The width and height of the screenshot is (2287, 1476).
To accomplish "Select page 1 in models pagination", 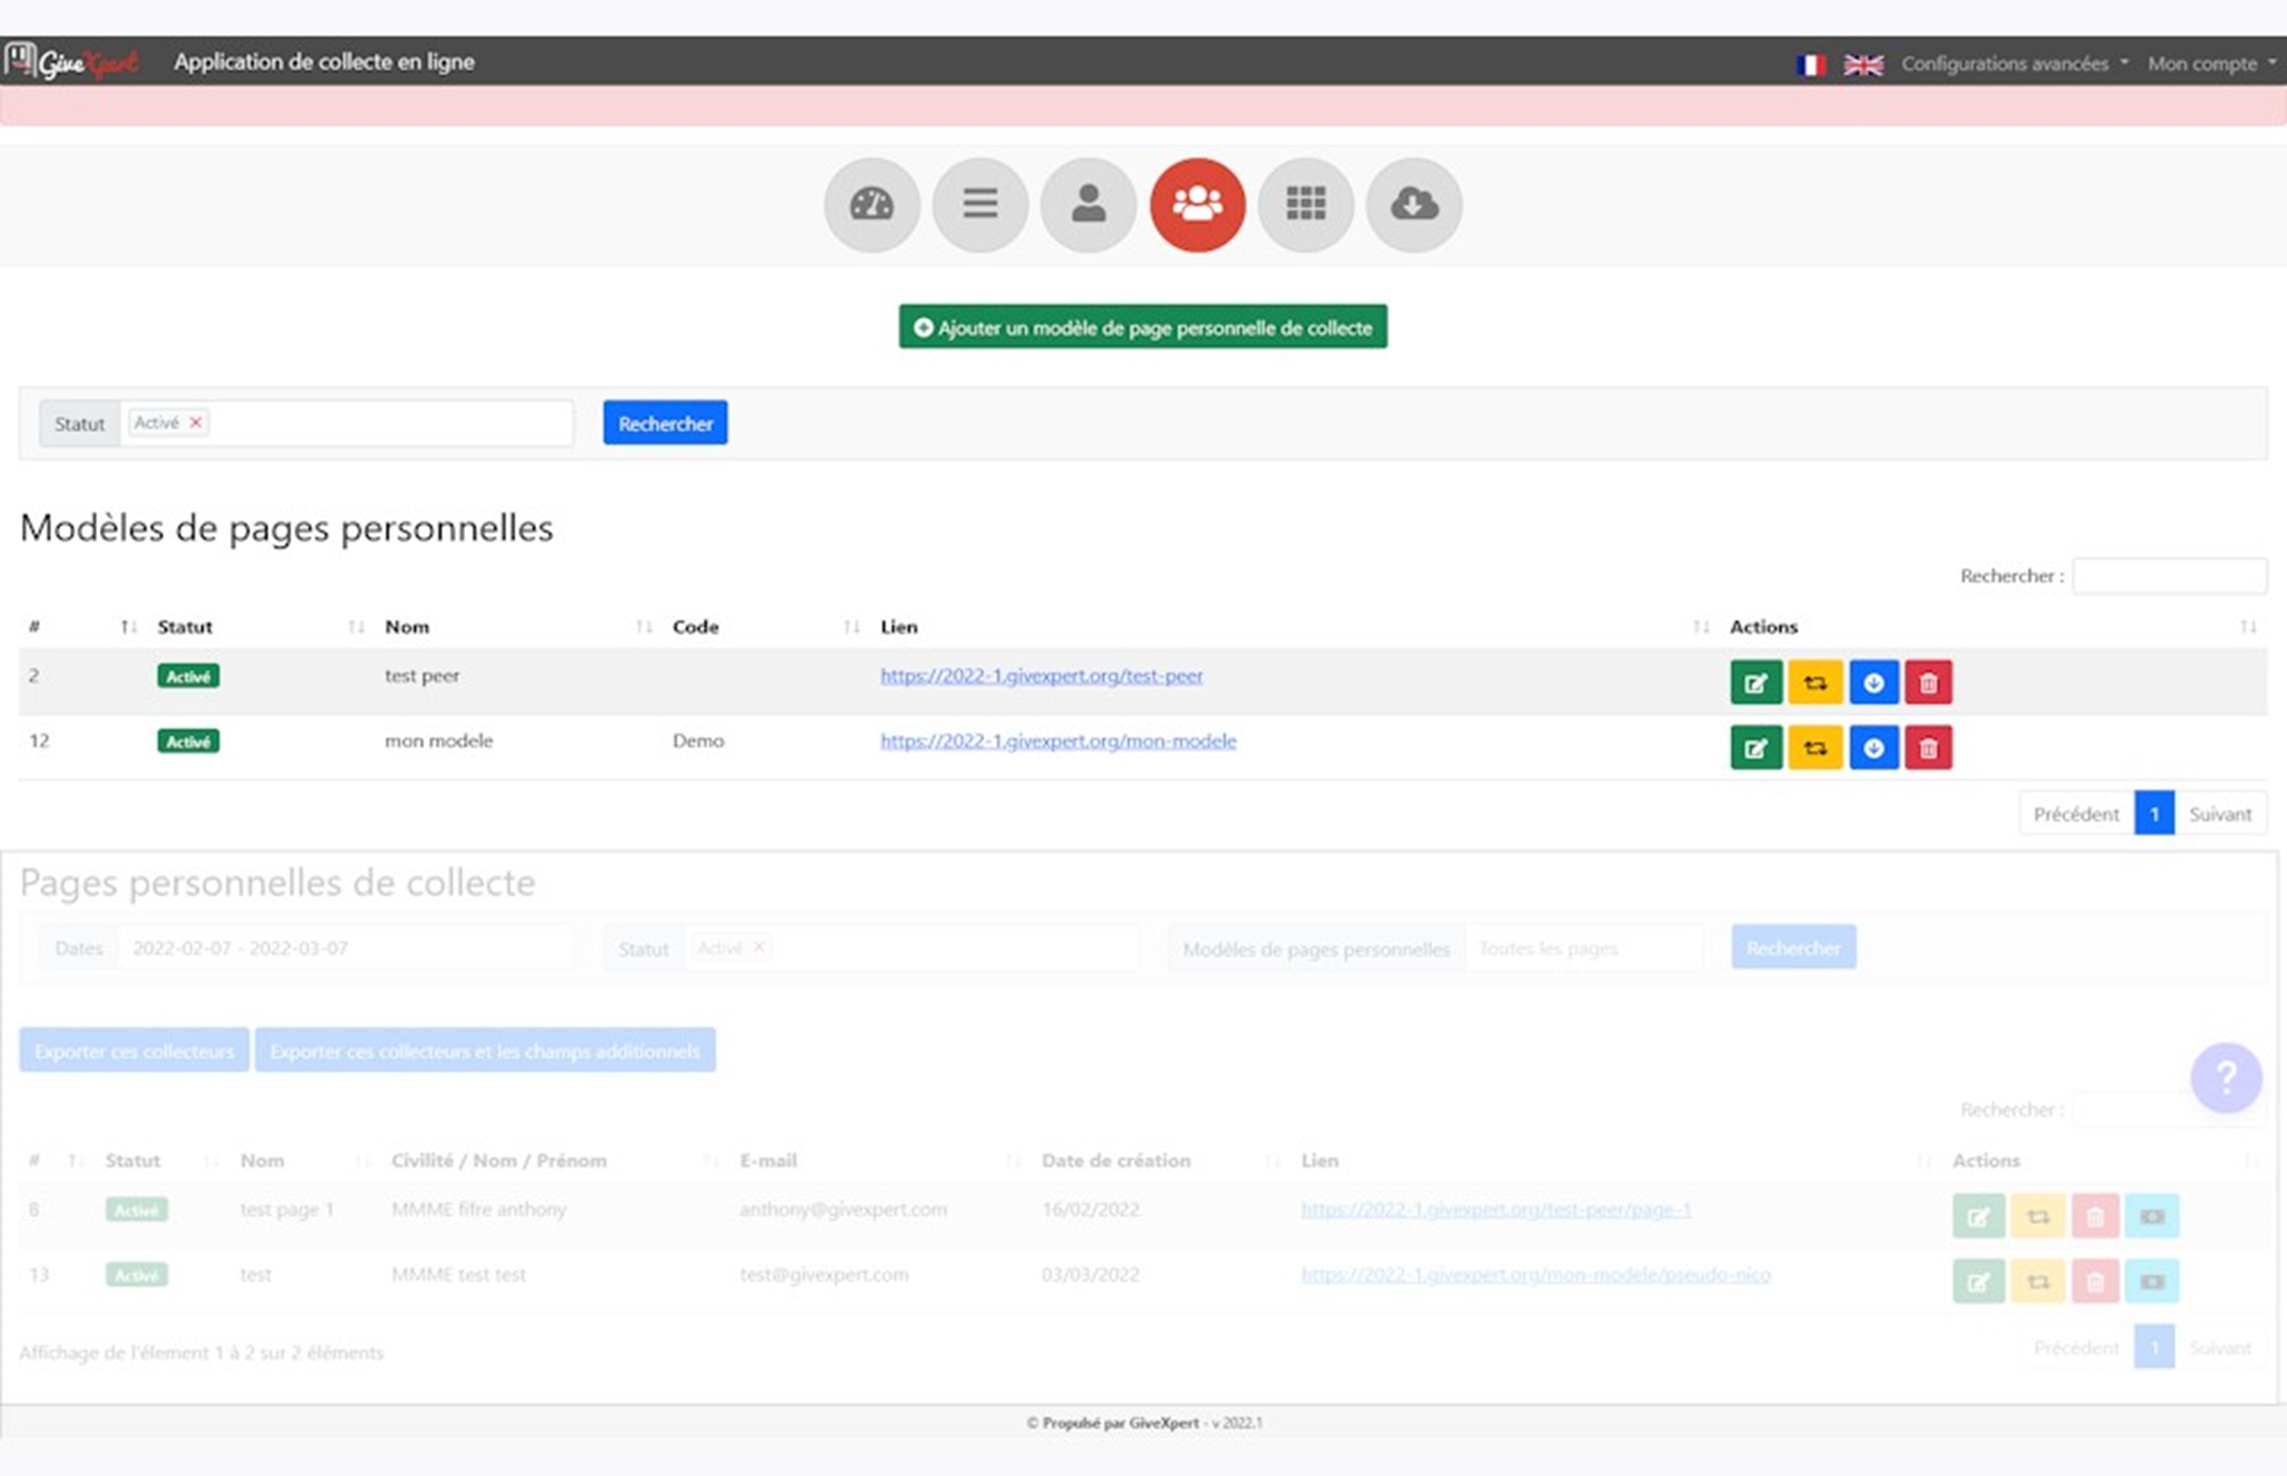I will click(2154, 814).
